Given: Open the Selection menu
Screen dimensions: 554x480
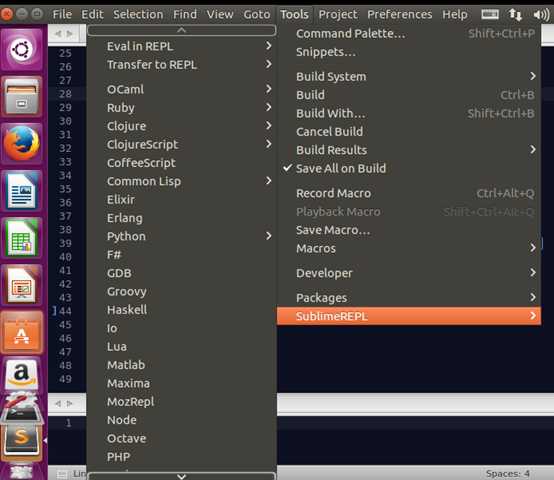Looking at the screenshot, I should click(138, 14).
